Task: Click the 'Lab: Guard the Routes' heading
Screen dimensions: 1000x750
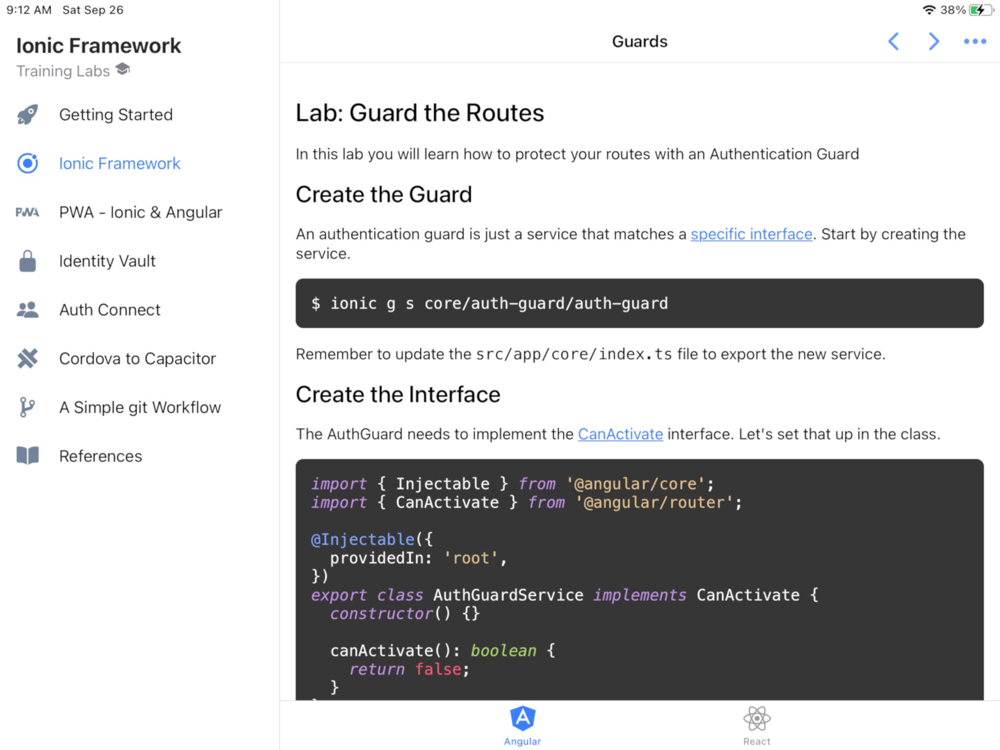Action: 420,113
